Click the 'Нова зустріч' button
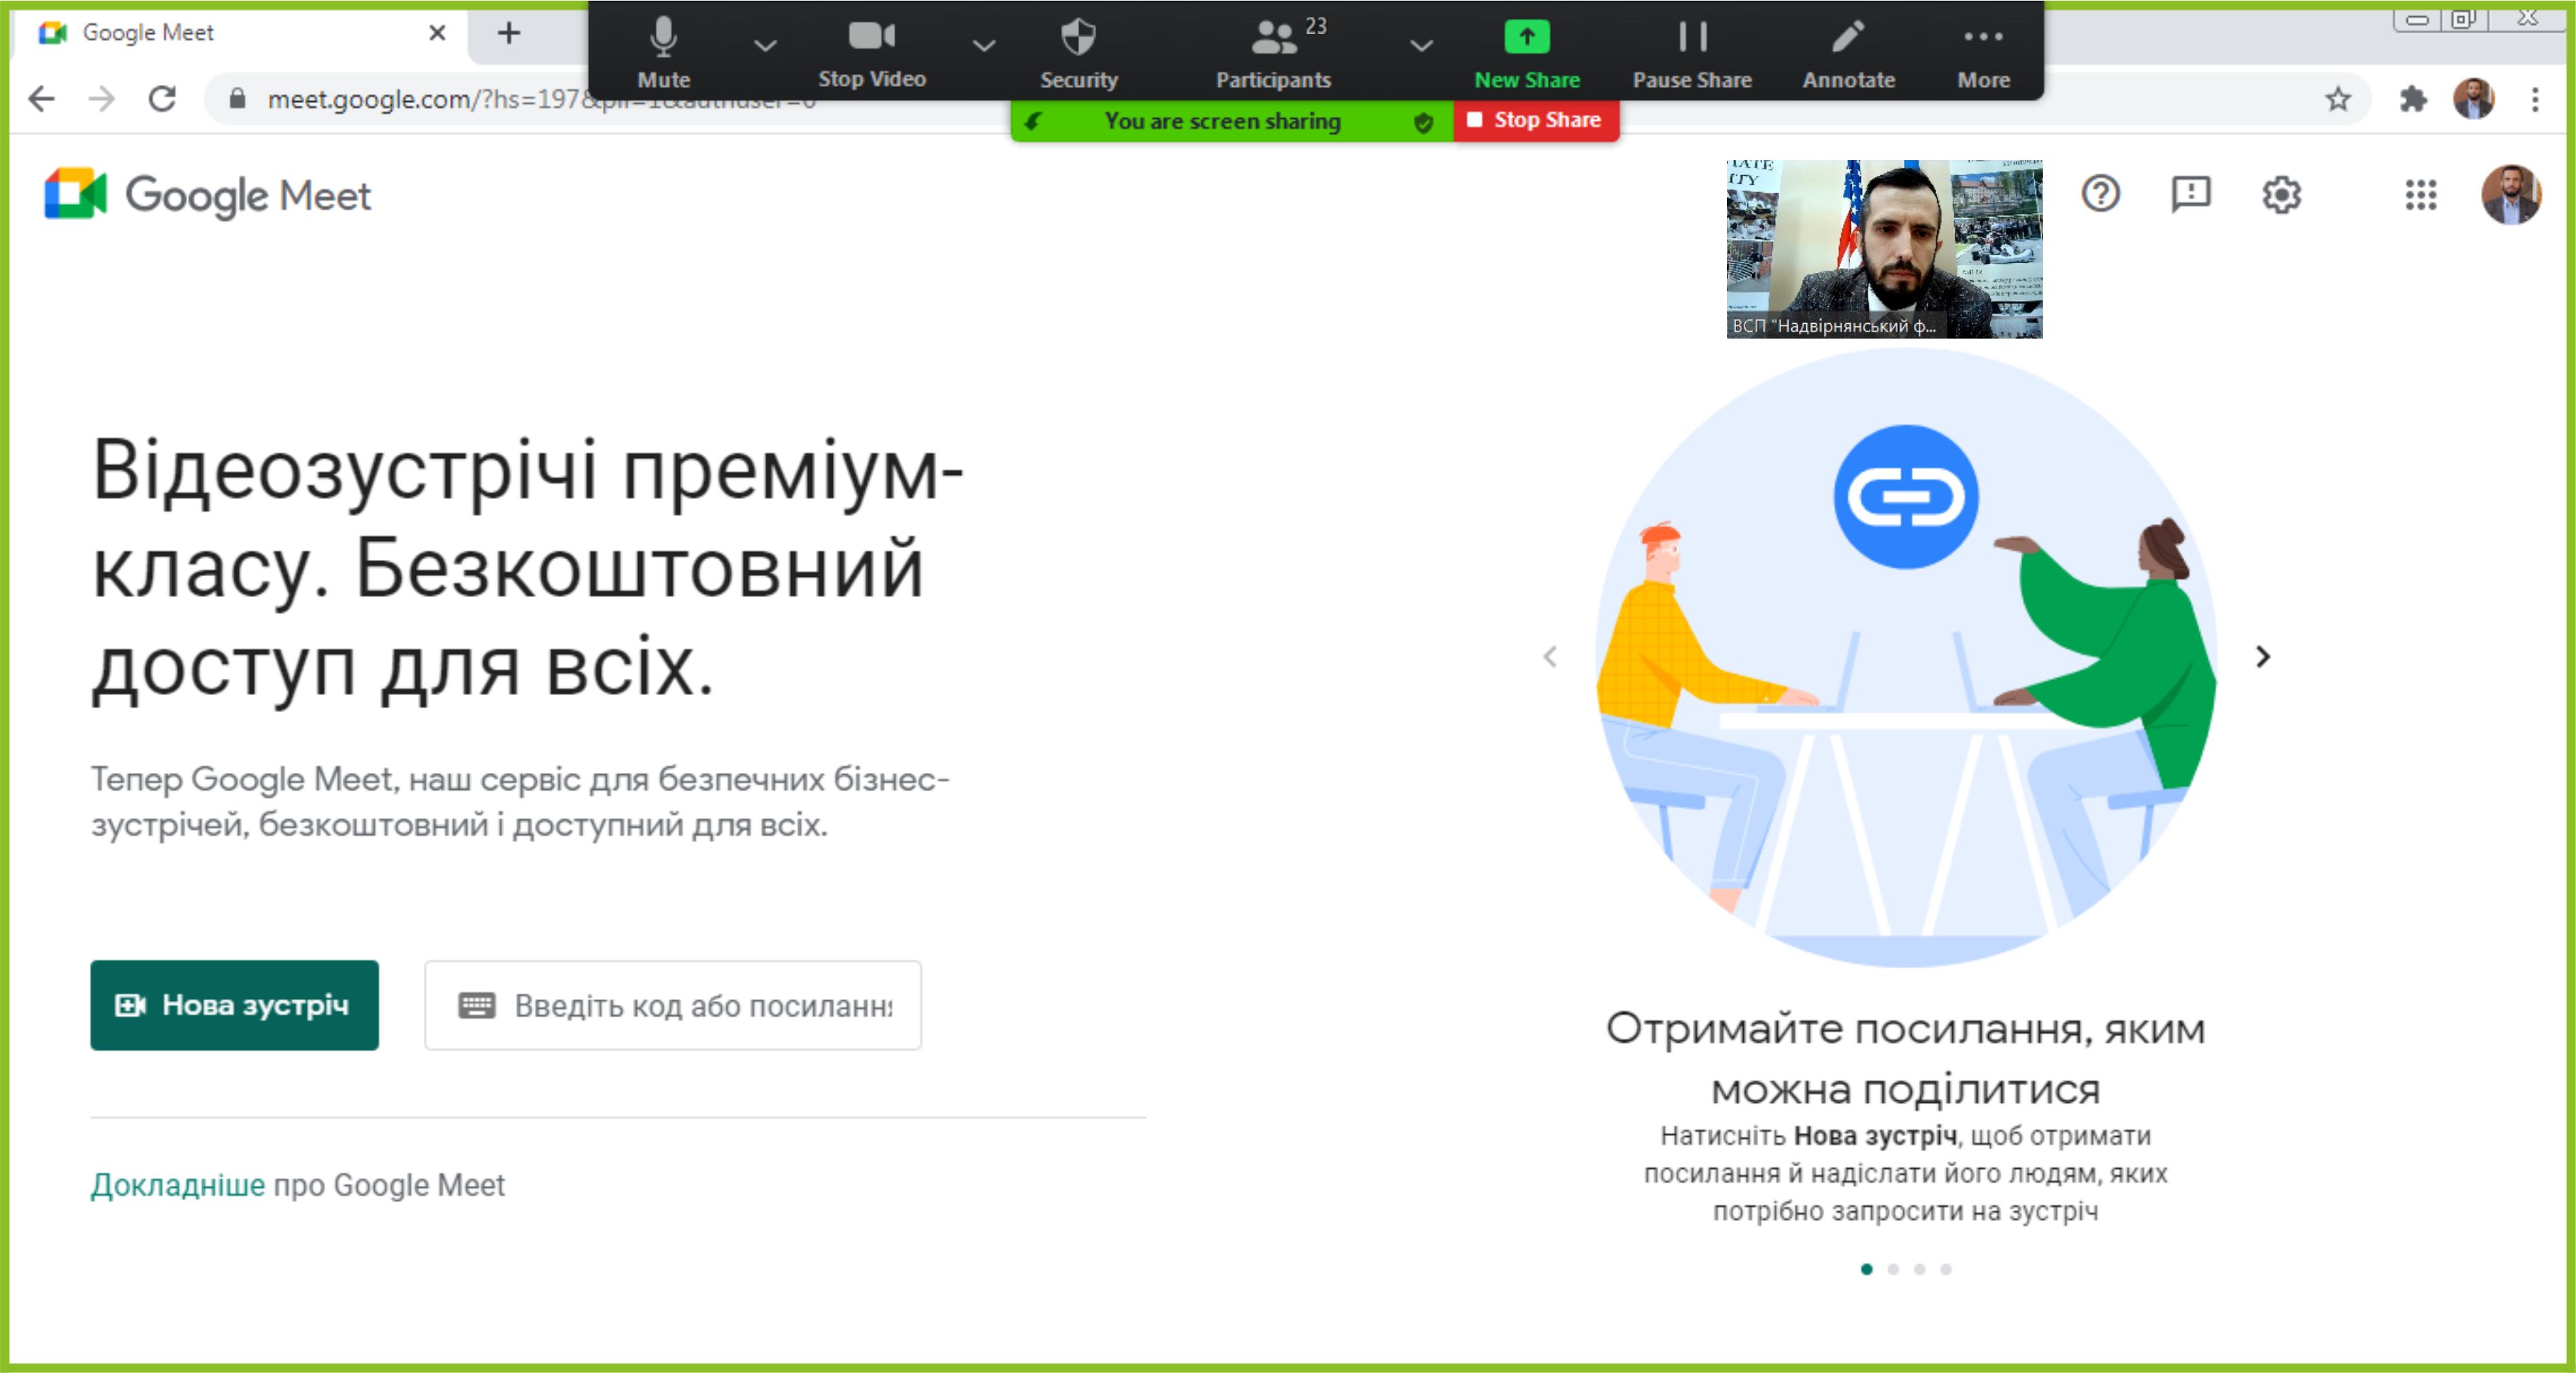Image resolution: width=2576 pixels, height=1373 pixels. click(234, 1005)
